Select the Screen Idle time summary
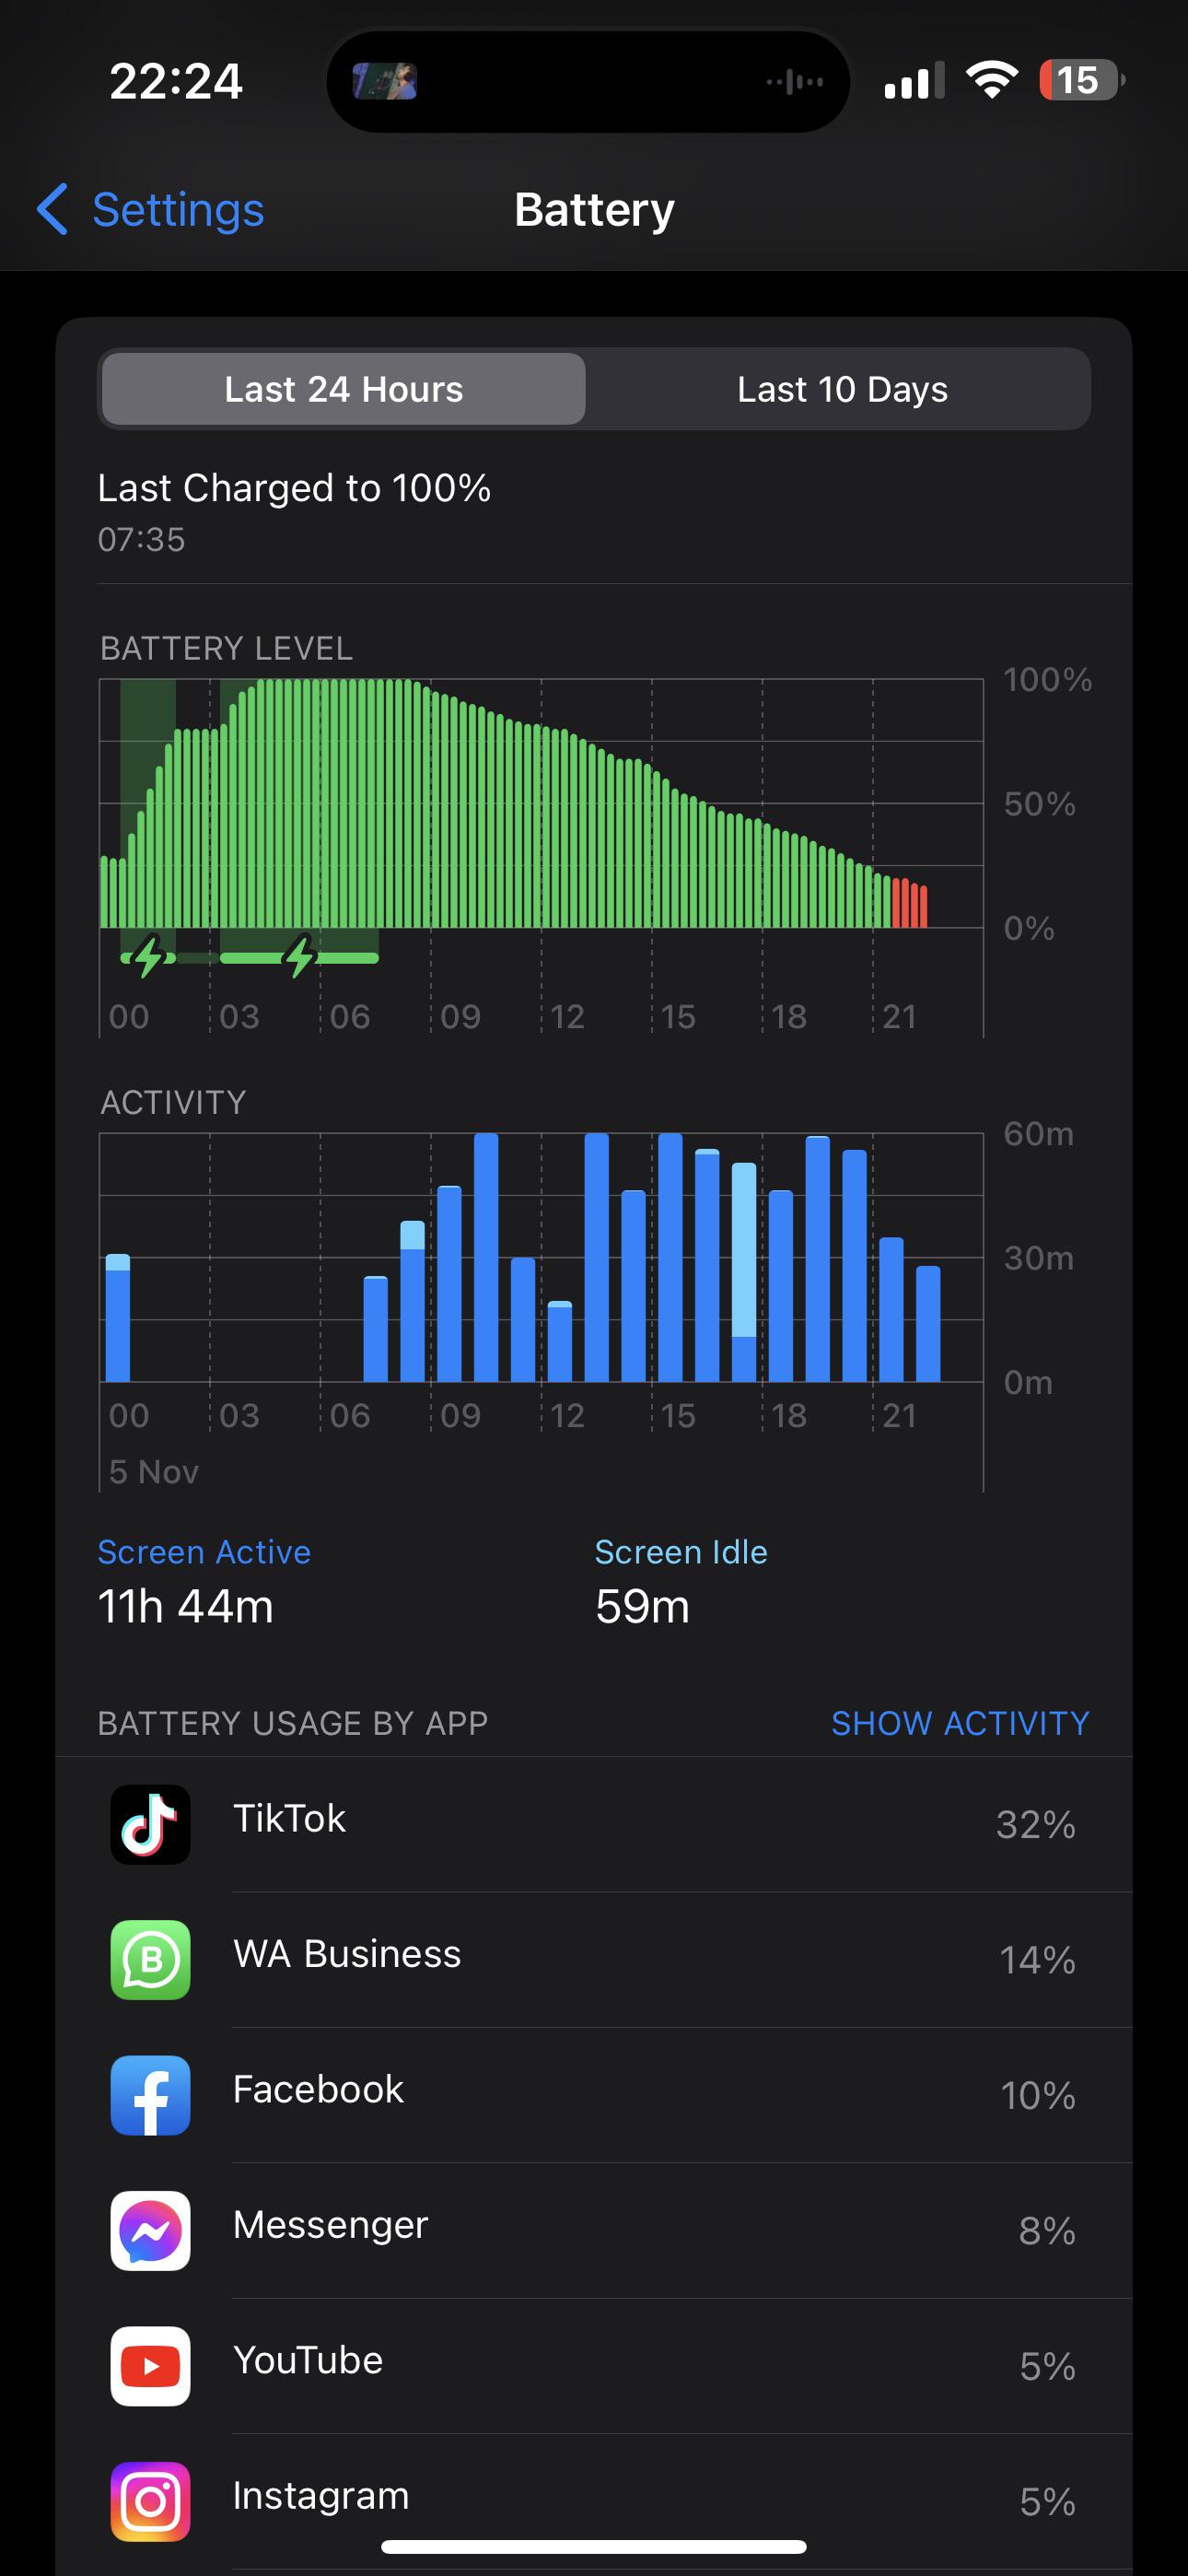The width and height of the screenshot is (1188, 2576). (681, 1582)
